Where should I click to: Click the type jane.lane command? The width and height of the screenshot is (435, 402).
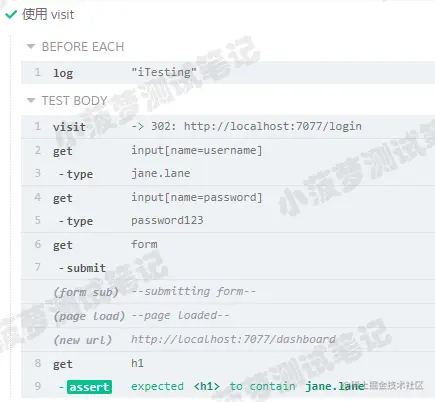(228, 174)
